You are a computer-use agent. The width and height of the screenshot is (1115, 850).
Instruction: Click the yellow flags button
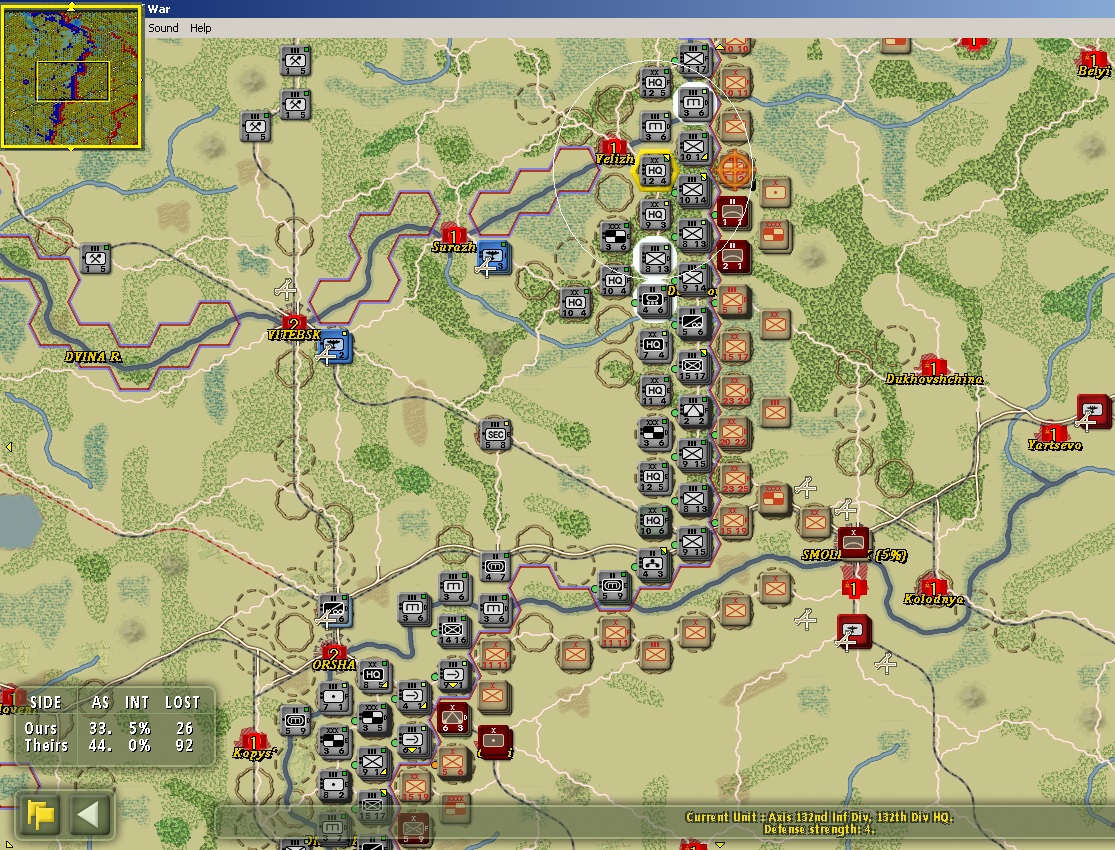(x=41, y=814)
